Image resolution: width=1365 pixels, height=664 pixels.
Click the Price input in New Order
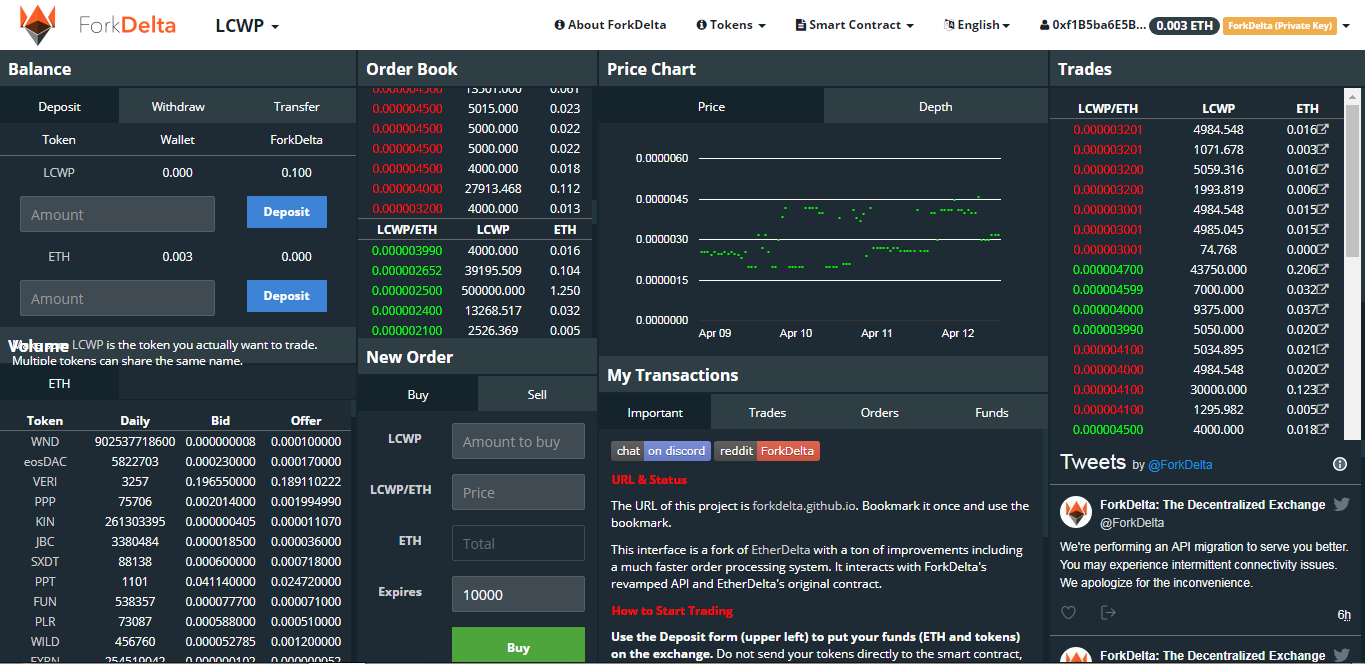click(x=518, y=492)
